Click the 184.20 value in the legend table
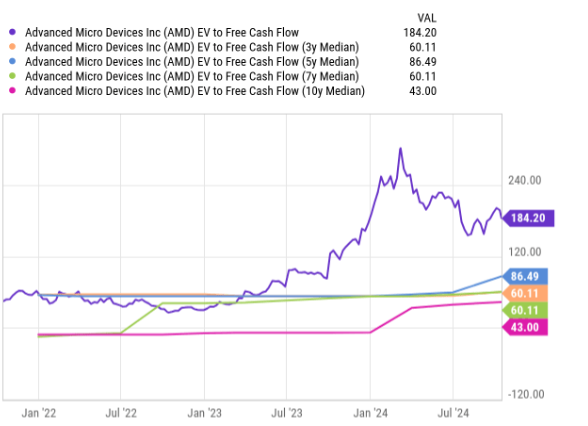The height and width of the screenshot is (426, 588). (x=420, y=33)
